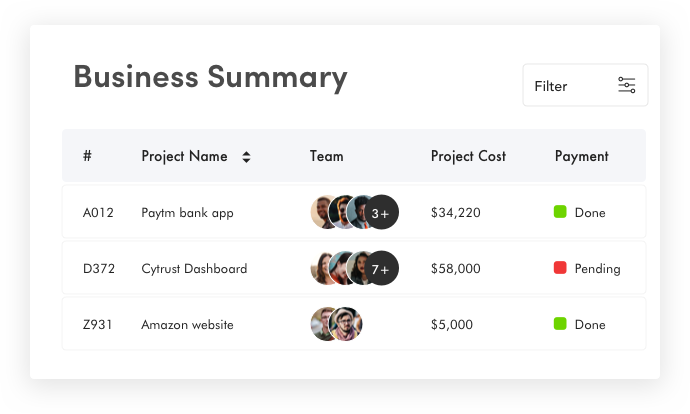Sort by Project Name arrows

point(246,157)
